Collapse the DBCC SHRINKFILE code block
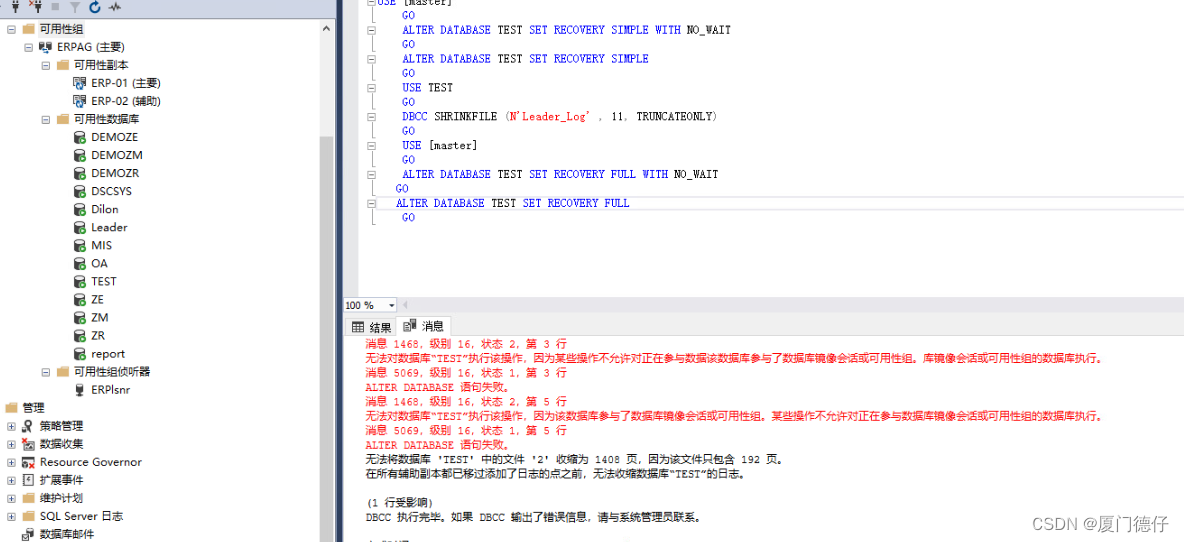 (371, 117)
